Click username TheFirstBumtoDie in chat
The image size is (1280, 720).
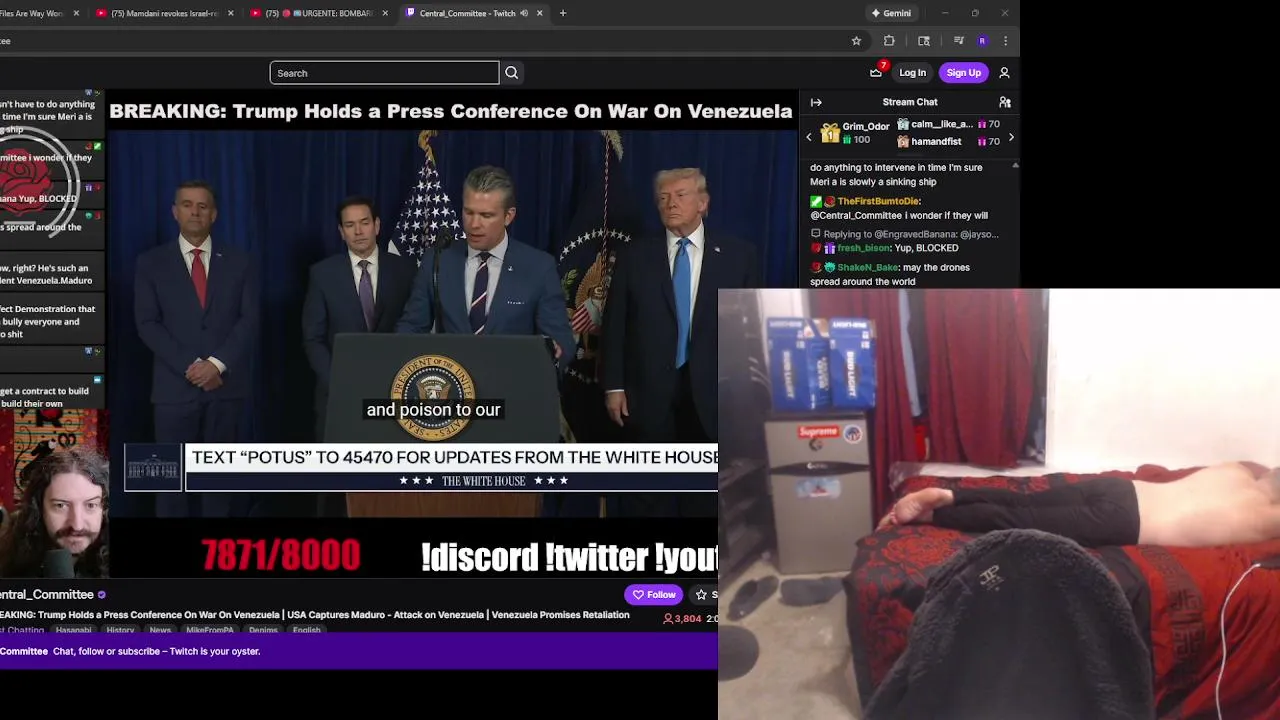878,201
